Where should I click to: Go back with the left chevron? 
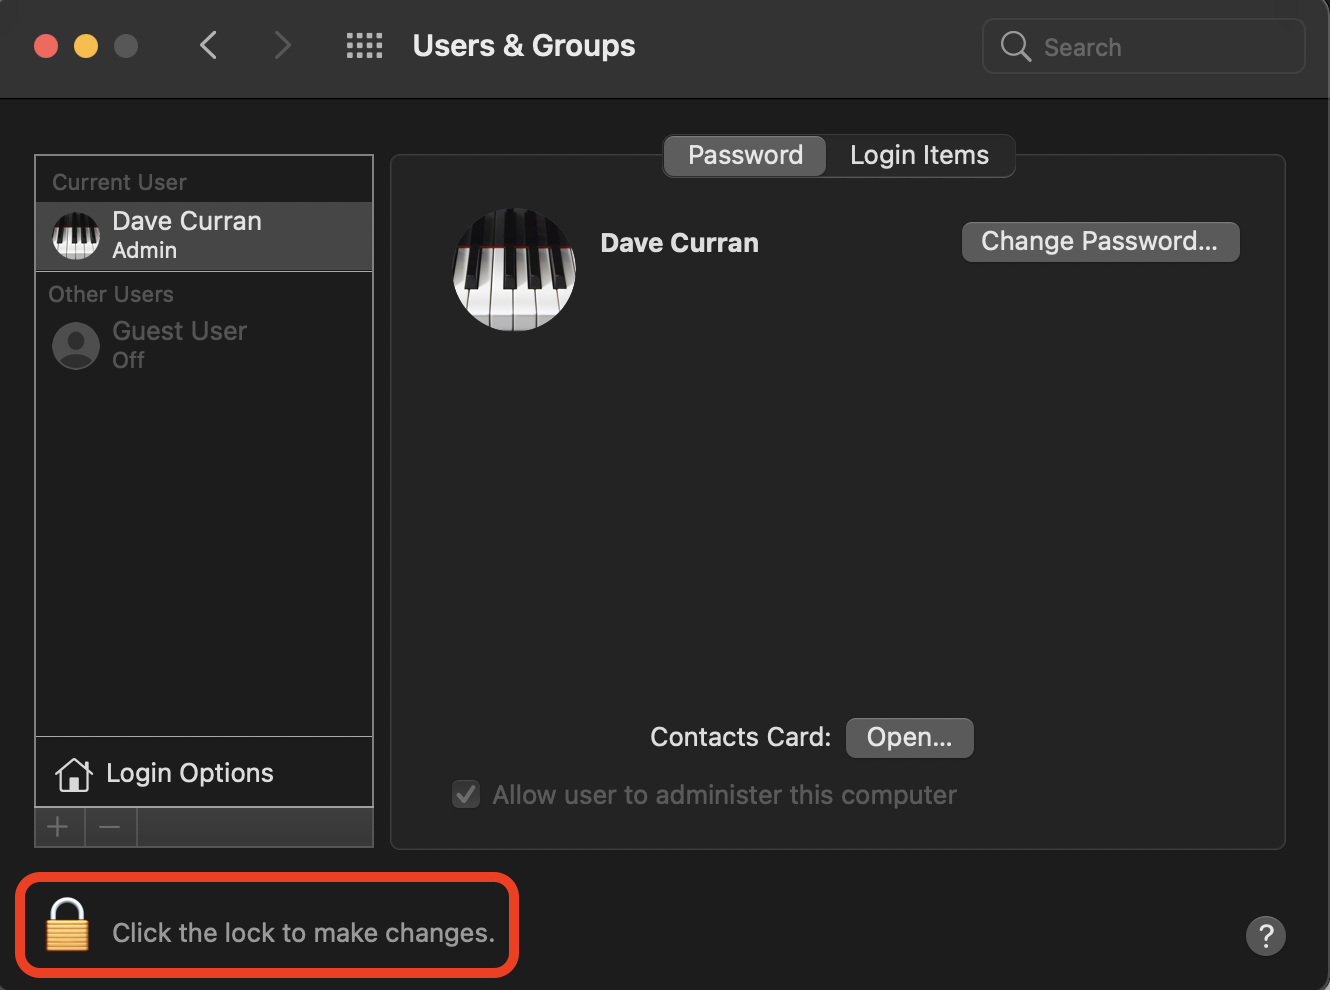point(209,45)
